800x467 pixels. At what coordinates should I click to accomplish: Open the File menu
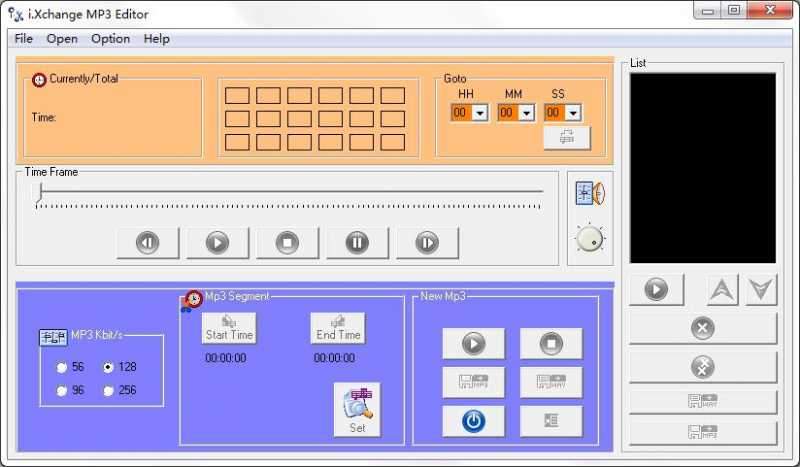tap(23, 39)
